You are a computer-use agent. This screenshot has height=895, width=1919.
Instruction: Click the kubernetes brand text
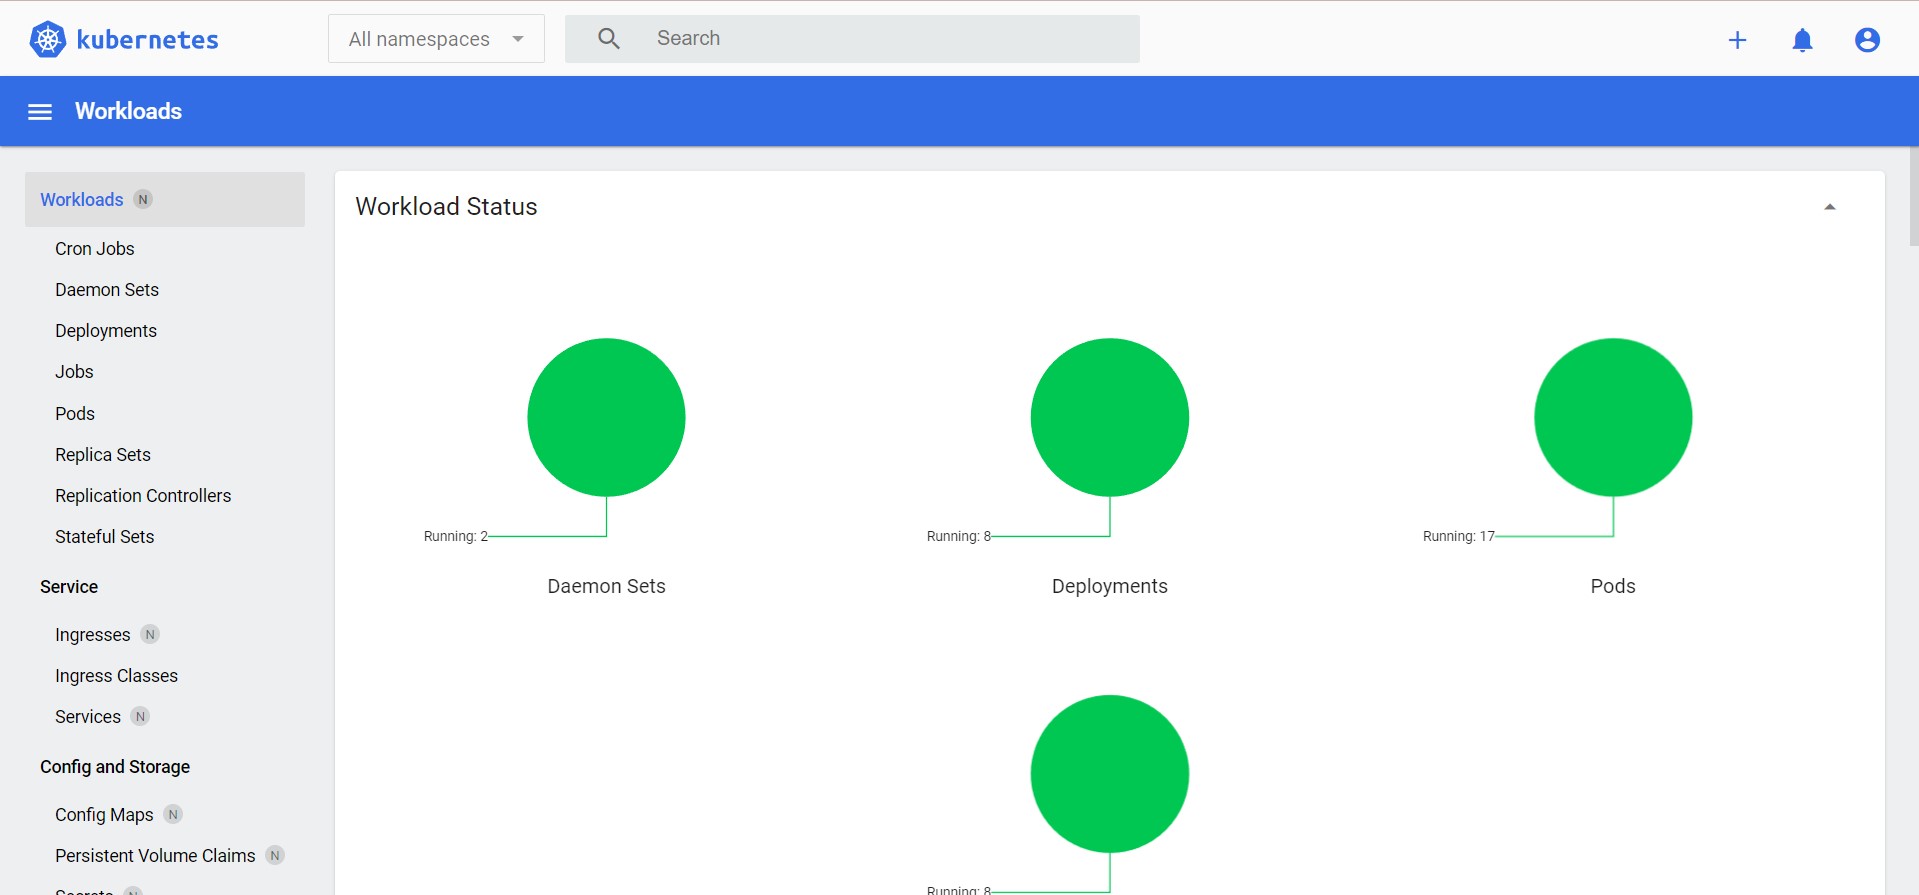point(147,40)
